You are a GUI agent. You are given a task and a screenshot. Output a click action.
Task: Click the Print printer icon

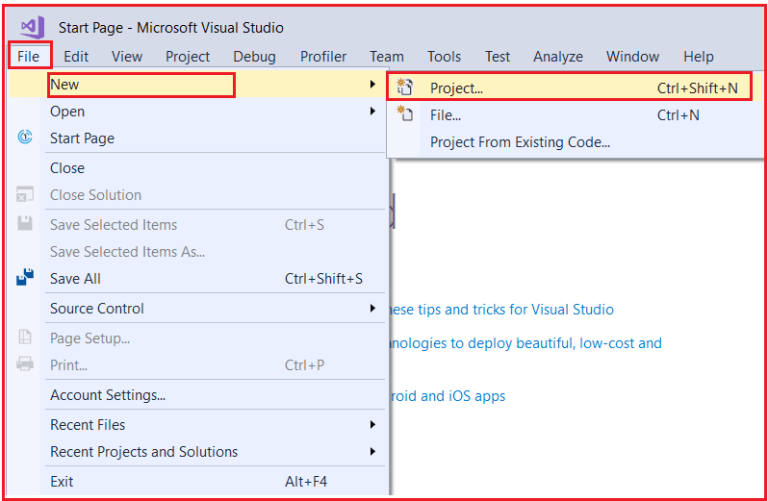tap(25, 364)
